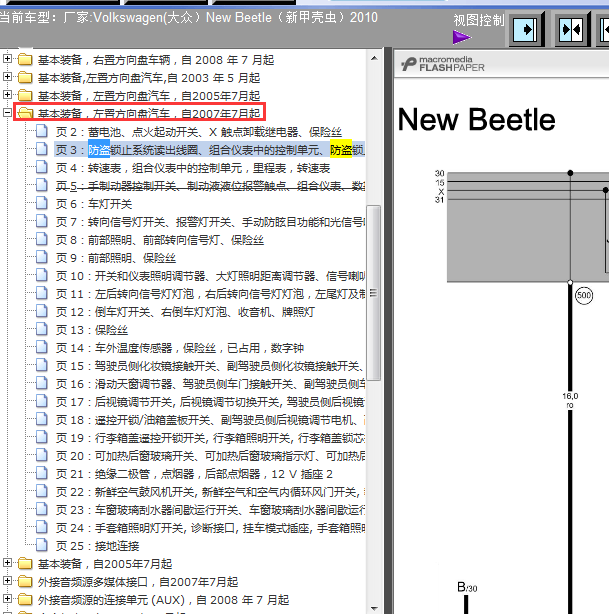Expand the 外接音频源多媒体接口 folder
609x614 pixels.
click(x=7, y=581)
